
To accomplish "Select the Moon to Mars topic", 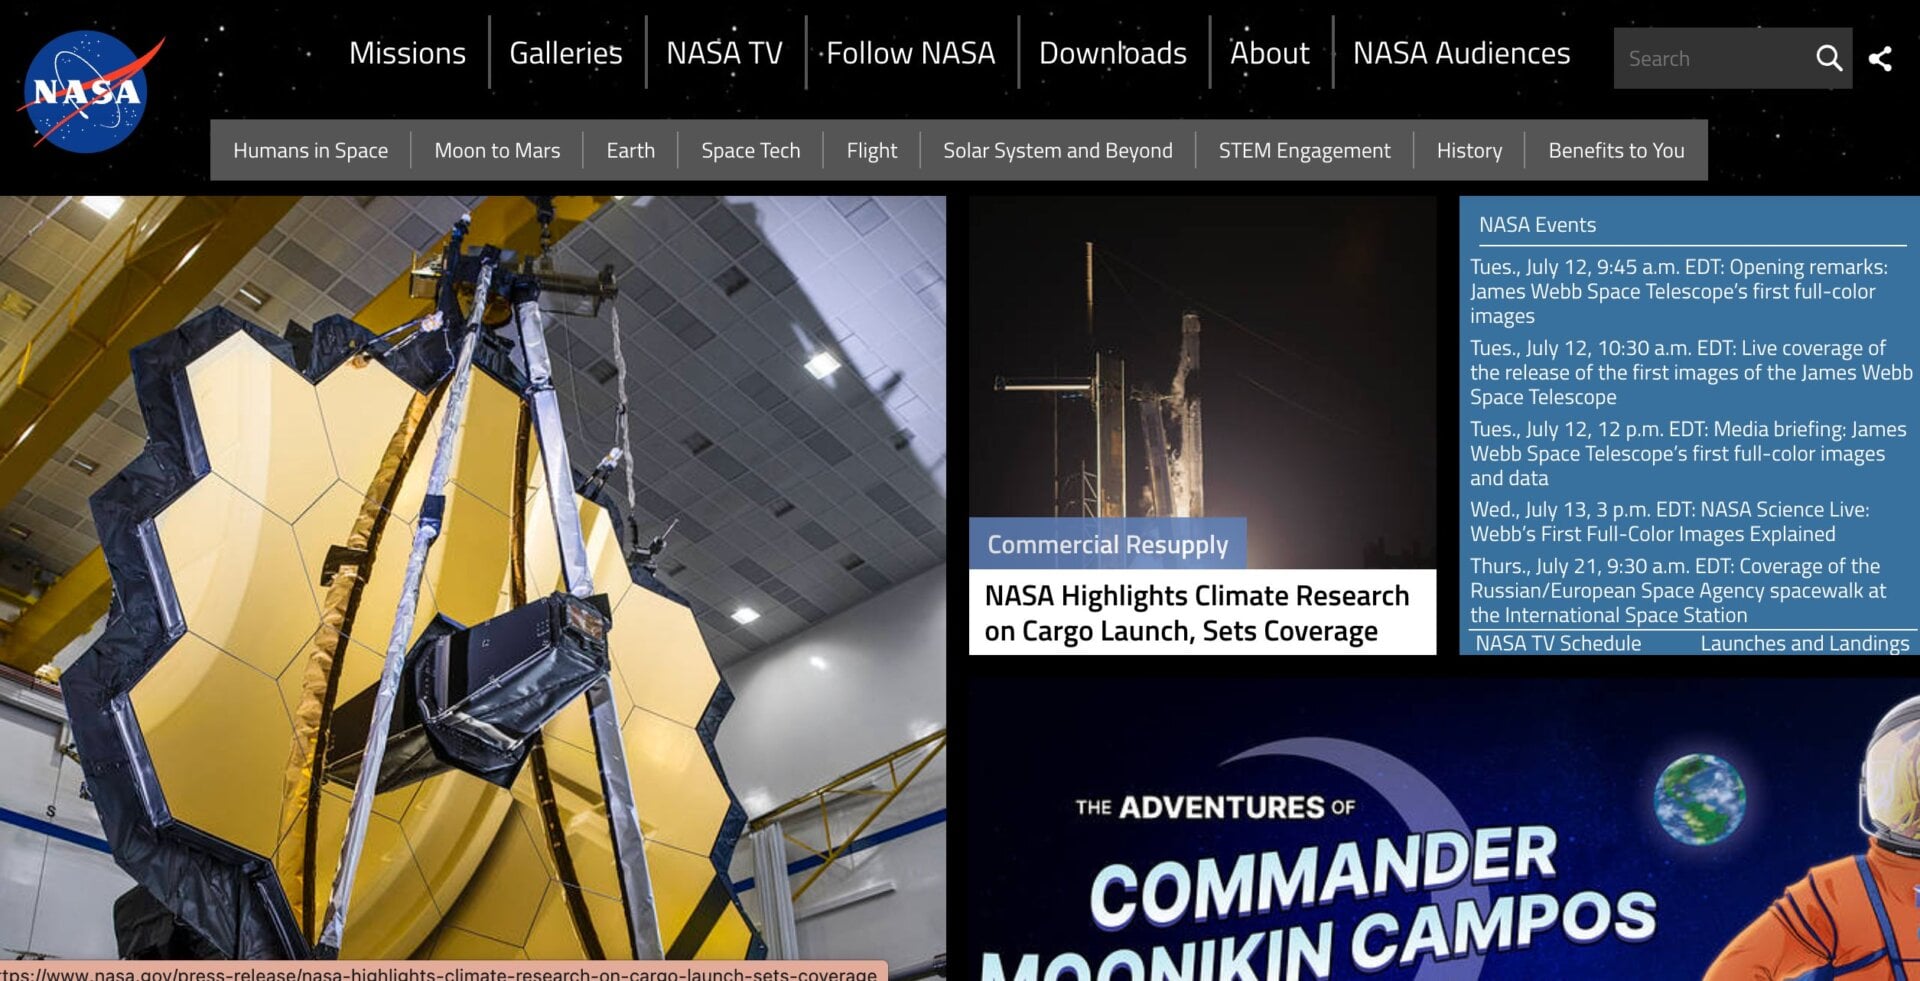I will click(x=497, y=150).
